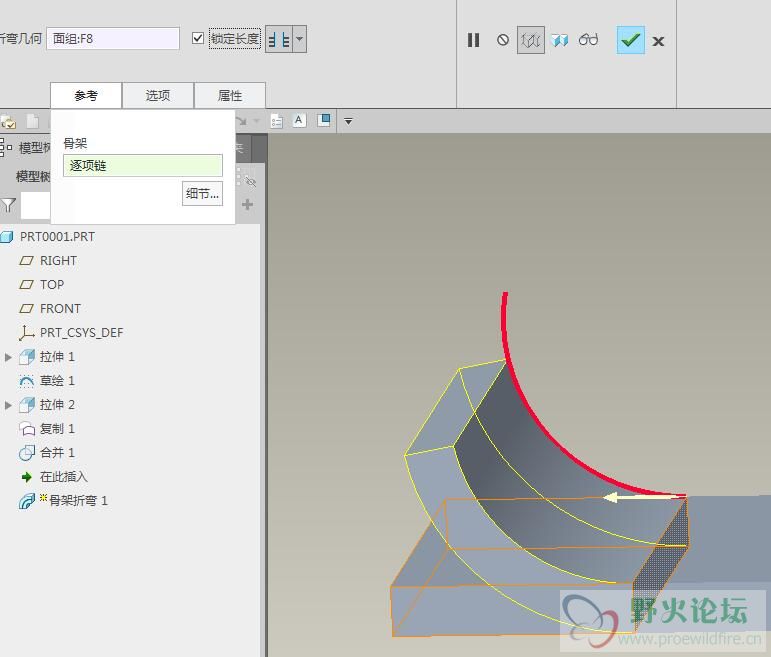Open the 属性 tab
The width and height of the screenshot is (771, 657).
(230, 95)
